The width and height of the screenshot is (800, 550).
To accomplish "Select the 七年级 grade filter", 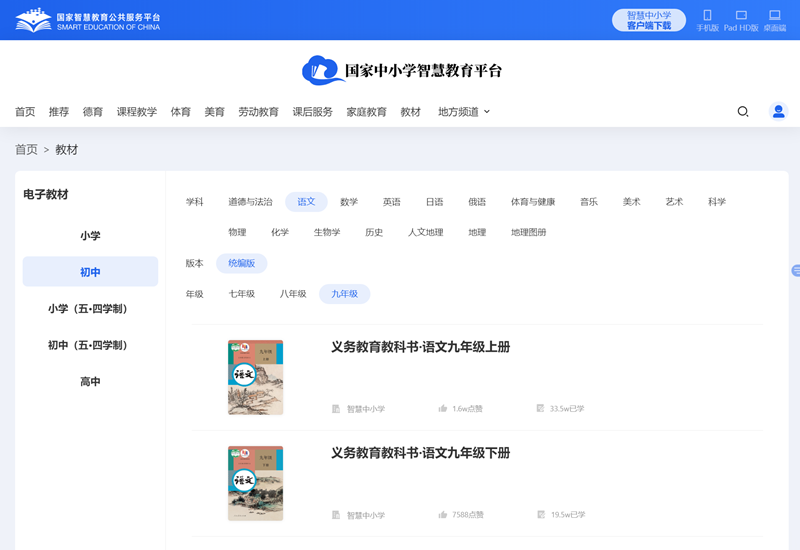I will [x=242, y=294].
